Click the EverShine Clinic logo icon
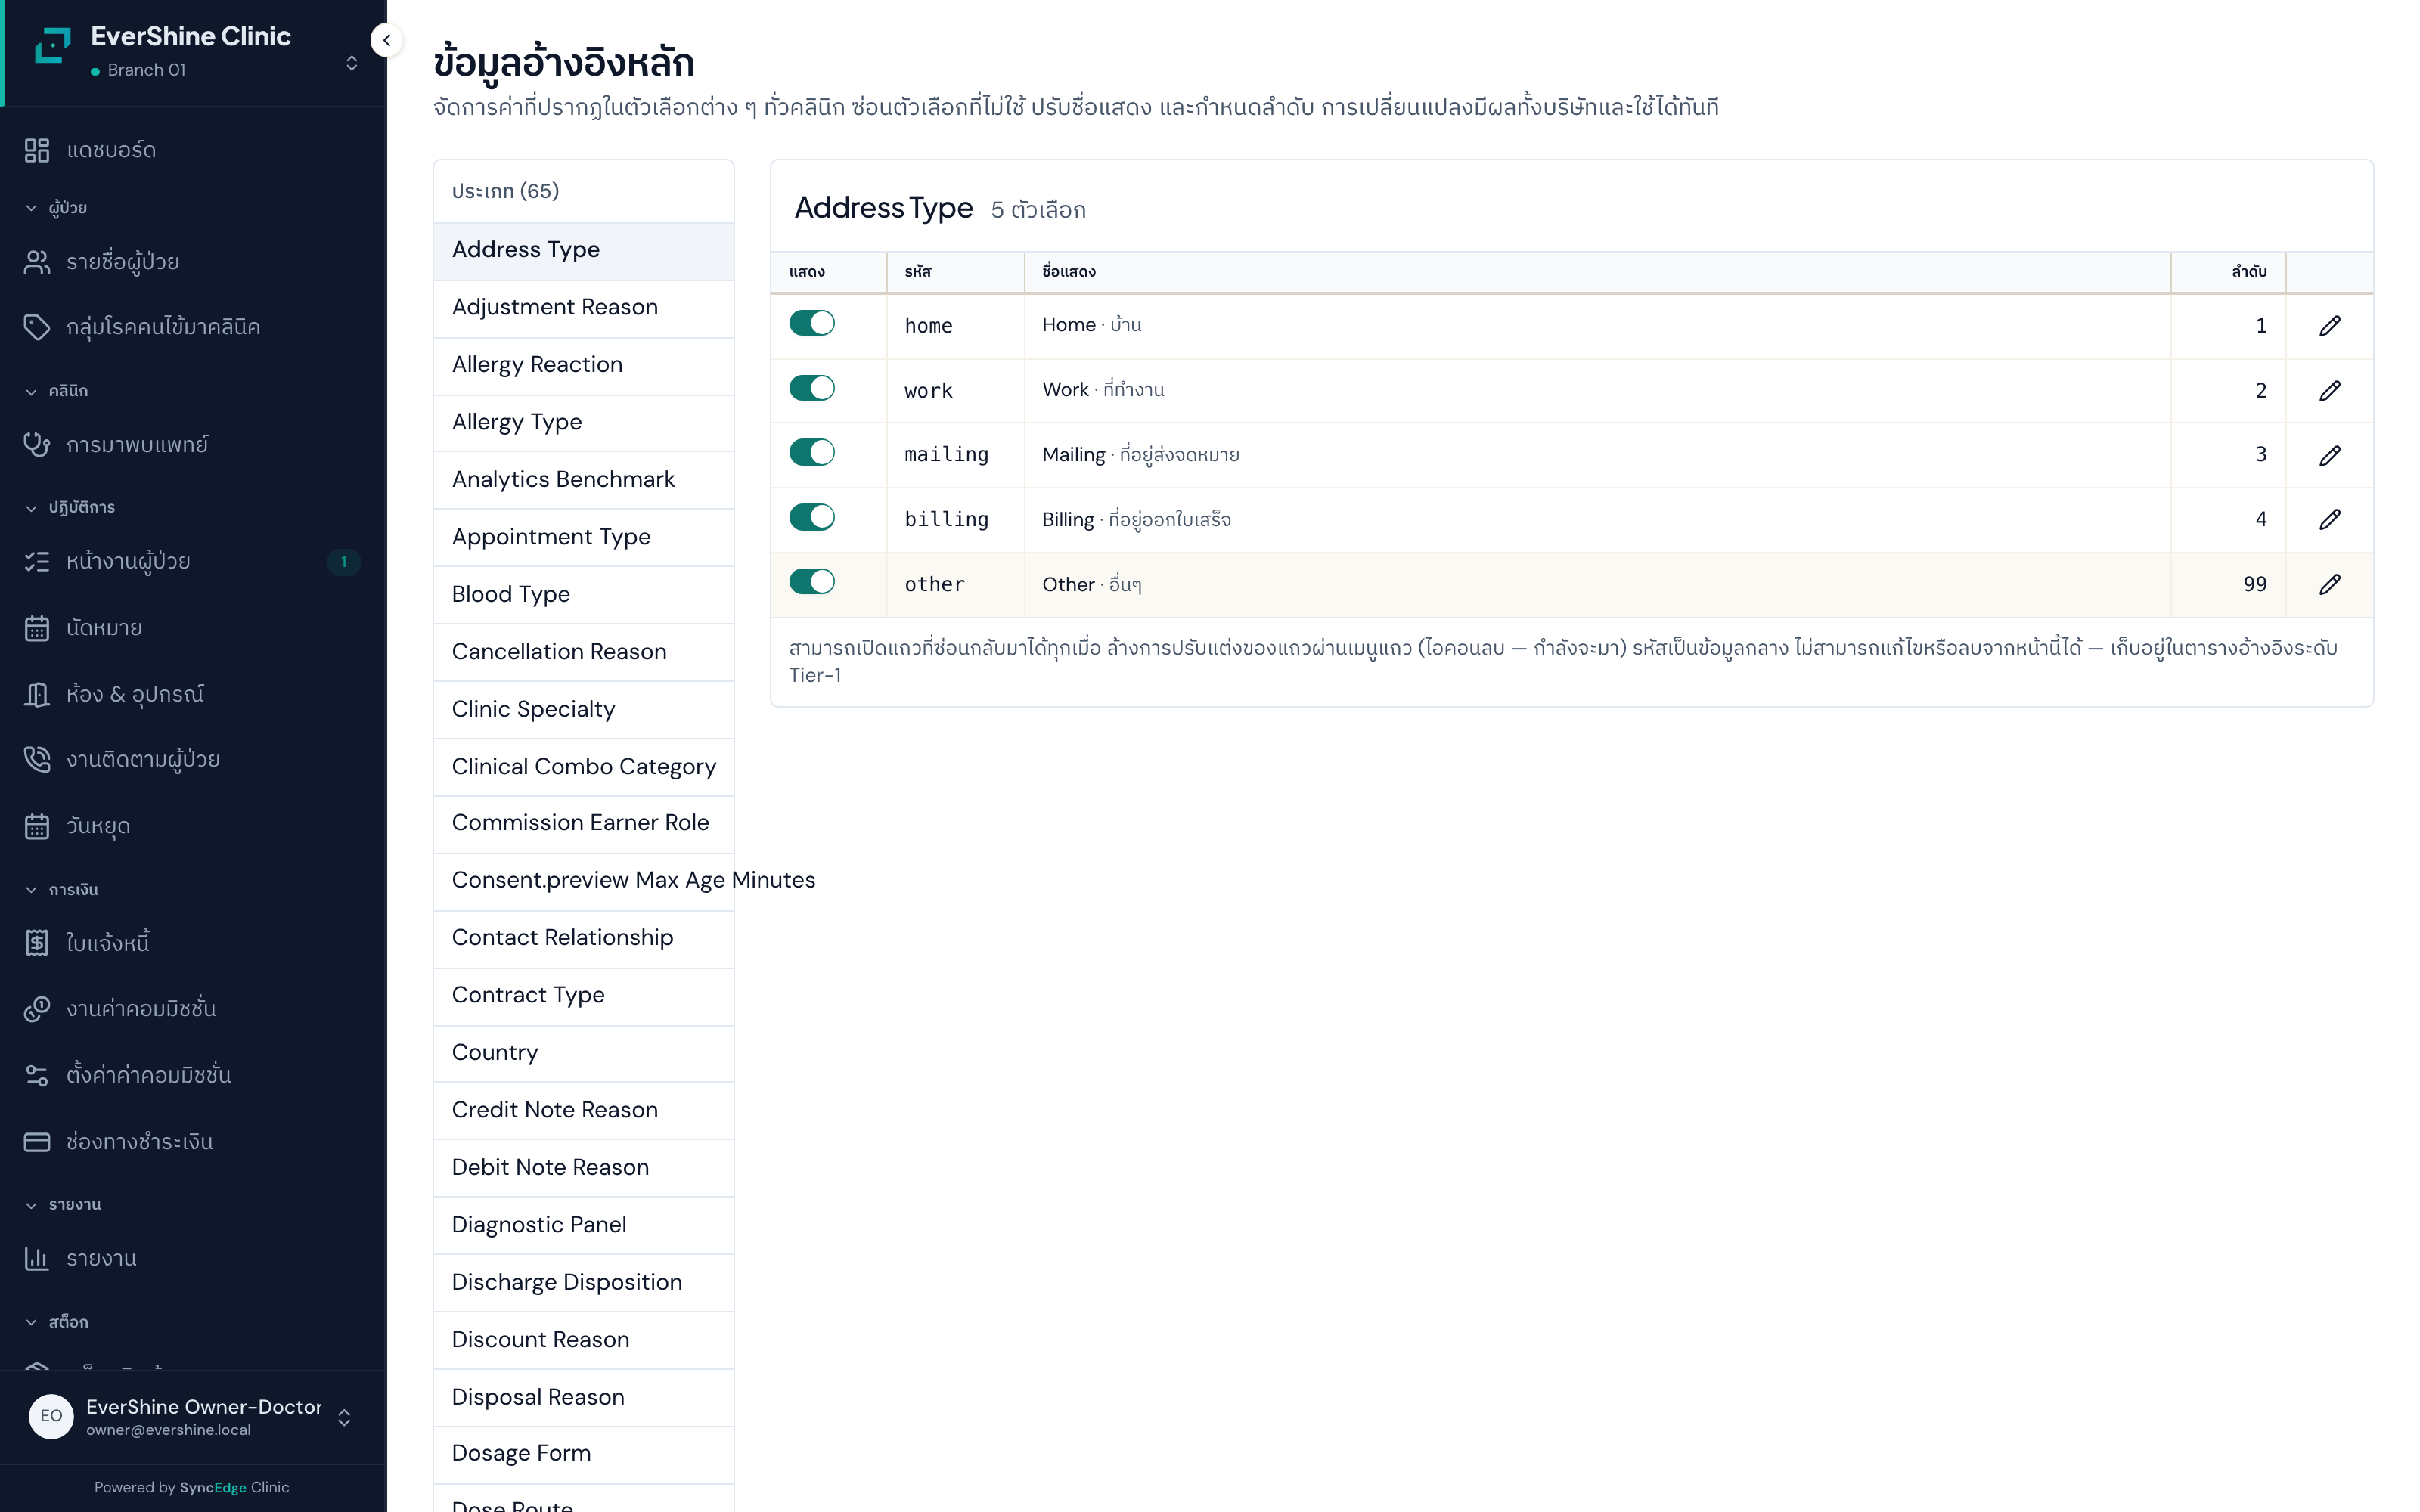 (53, 46)
